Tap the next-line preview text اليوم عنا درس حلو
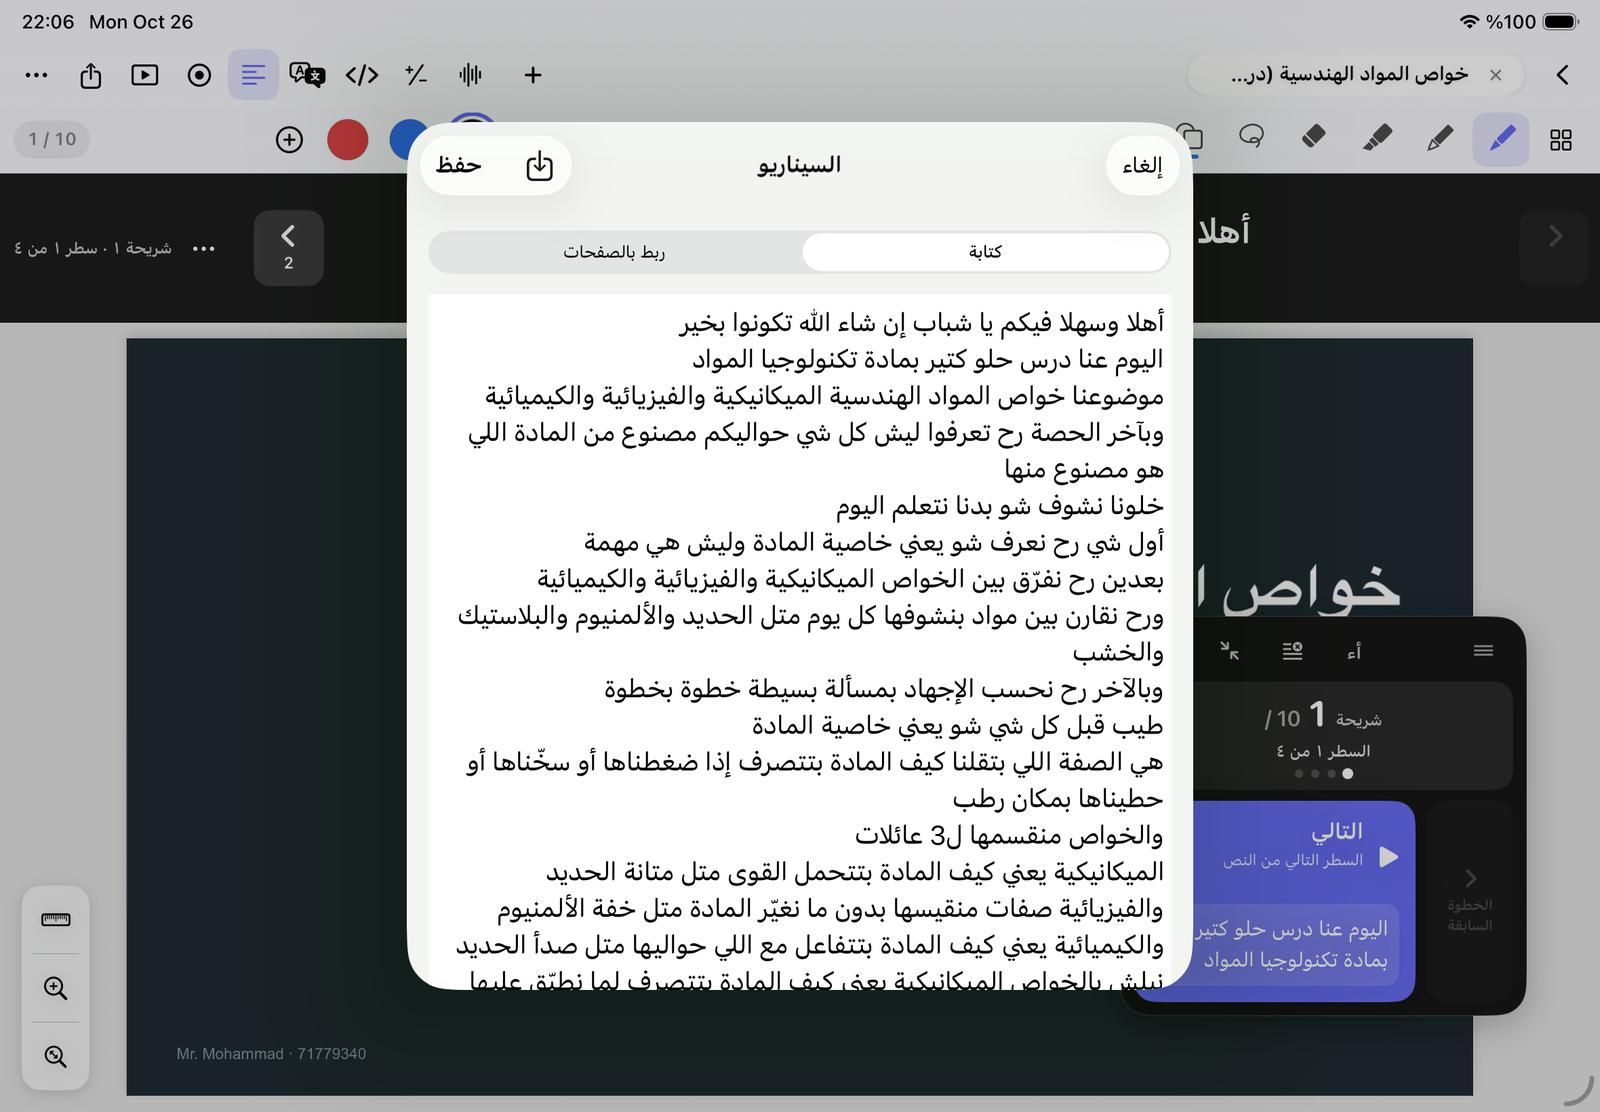 coord(1295,944)
